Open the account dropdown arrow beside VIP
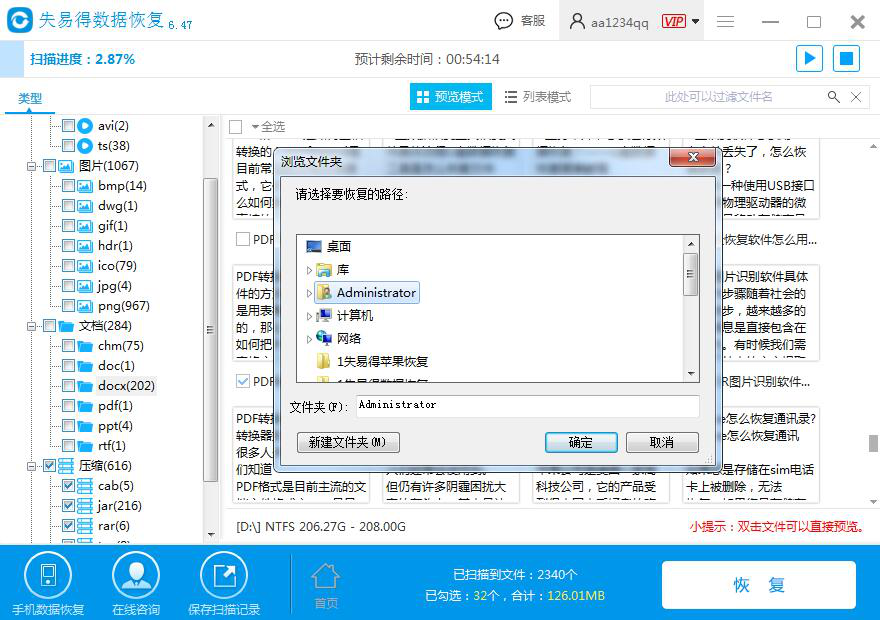The height and width of the screenshot is (620, 880). (695, 21)
